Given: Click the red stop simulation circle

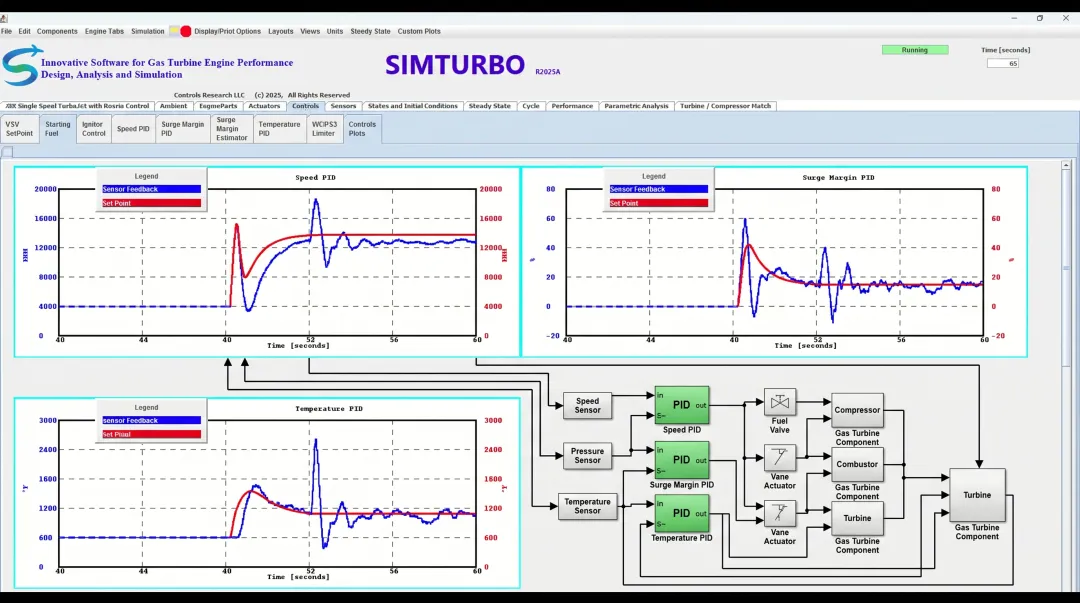Looking at the screenshot, I should tap(185, 31).
